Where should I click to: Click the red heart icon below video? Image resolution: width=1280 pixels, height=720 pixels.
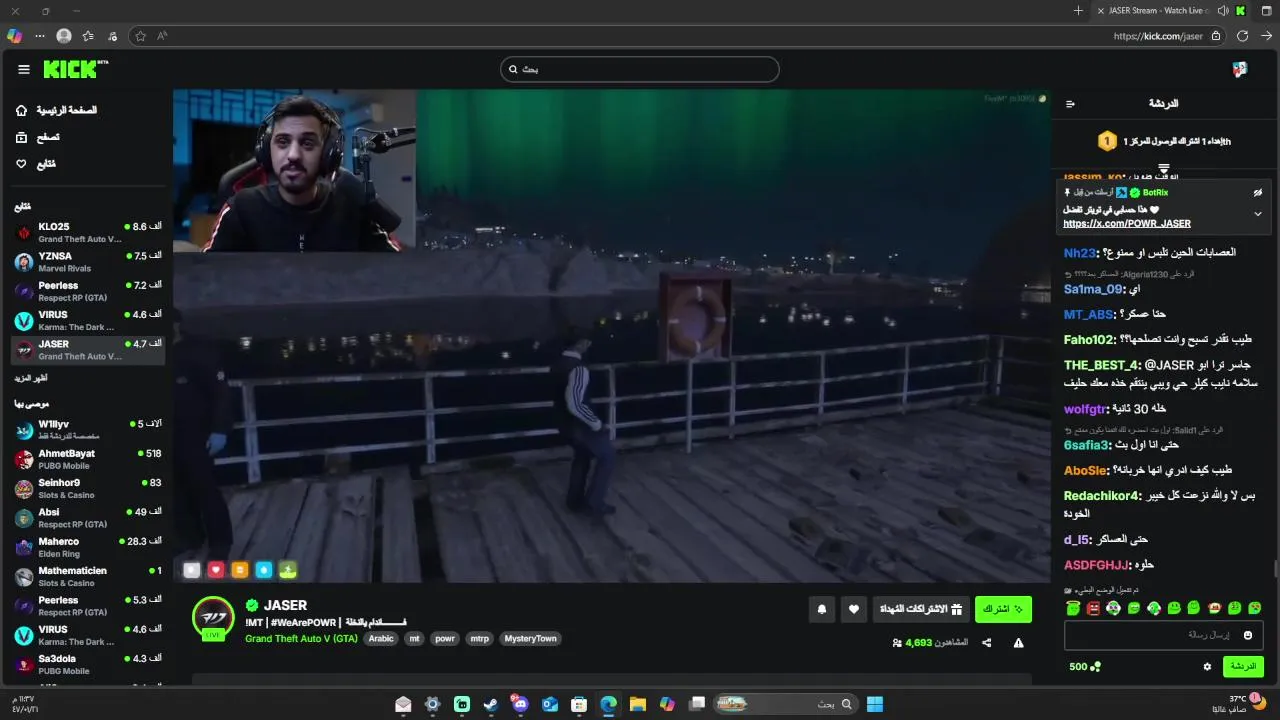tap(216, 570)
